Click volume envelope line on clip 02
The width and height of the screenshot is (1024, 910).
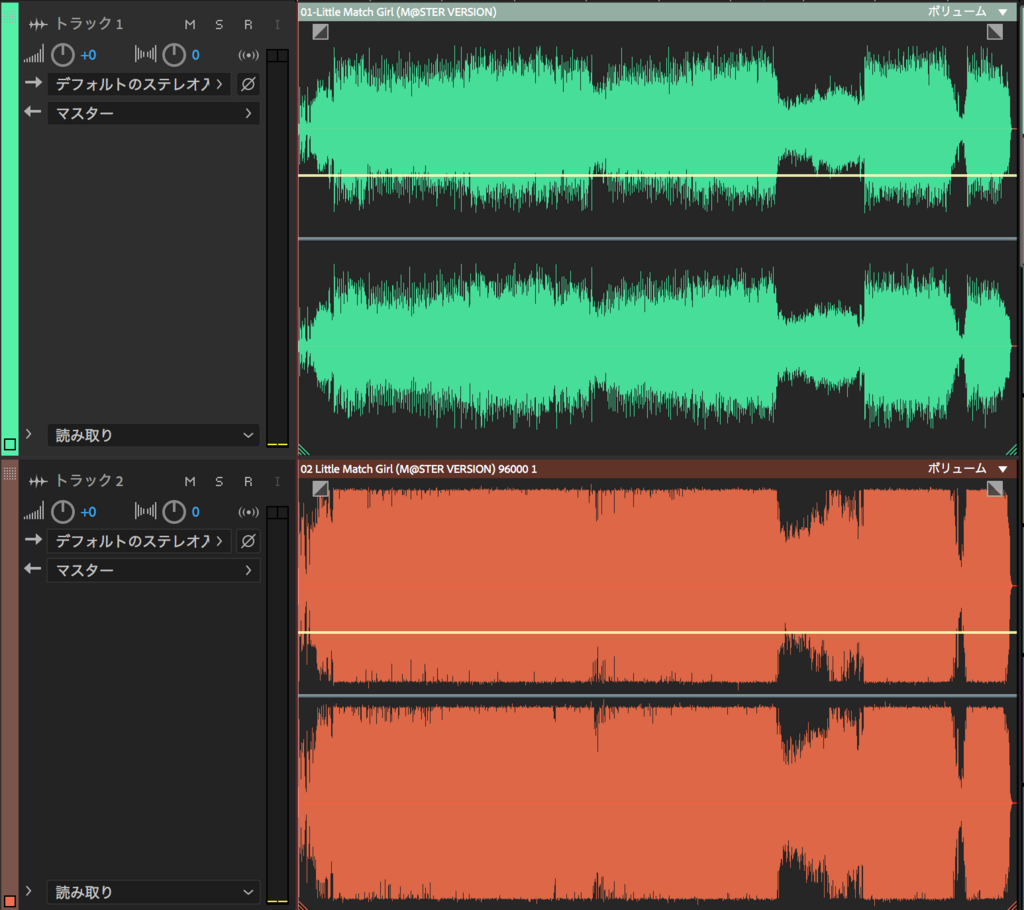[657, 632]
